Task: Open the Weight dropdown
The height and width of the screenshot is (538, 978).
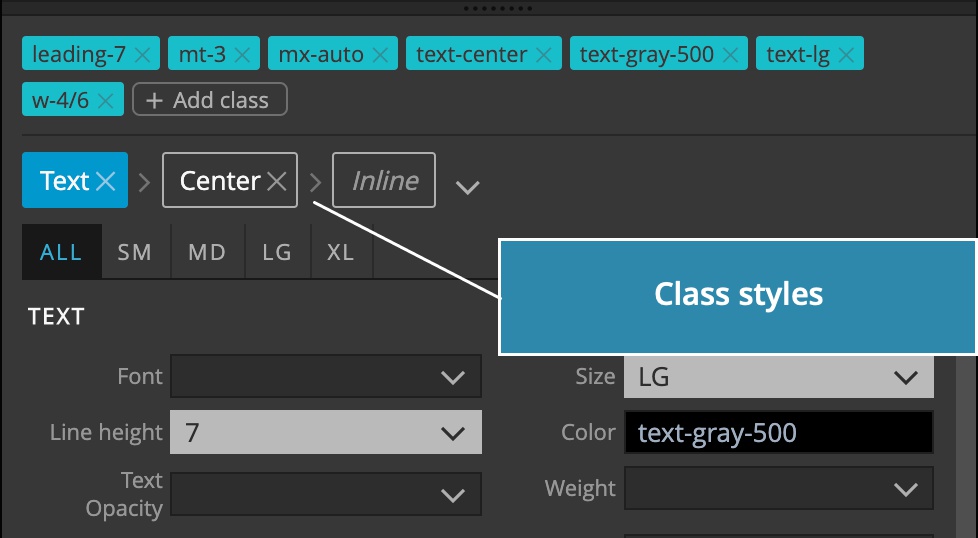Action: click(x=778, y=488)
